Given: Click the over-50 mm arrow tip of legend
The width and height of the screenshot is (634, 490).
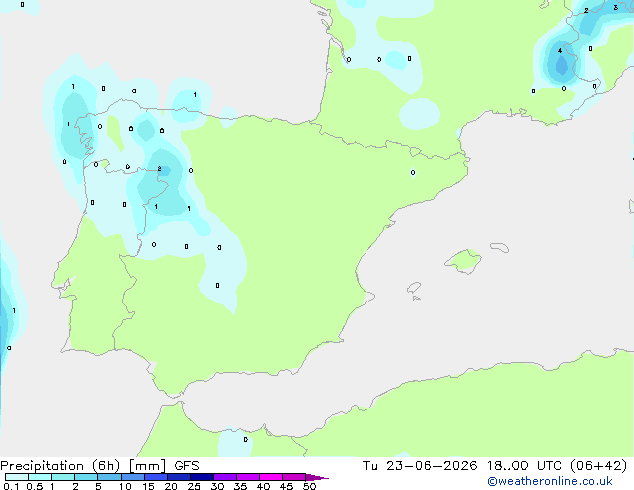Looking at the screenshot, I should (x=317, y=477).
